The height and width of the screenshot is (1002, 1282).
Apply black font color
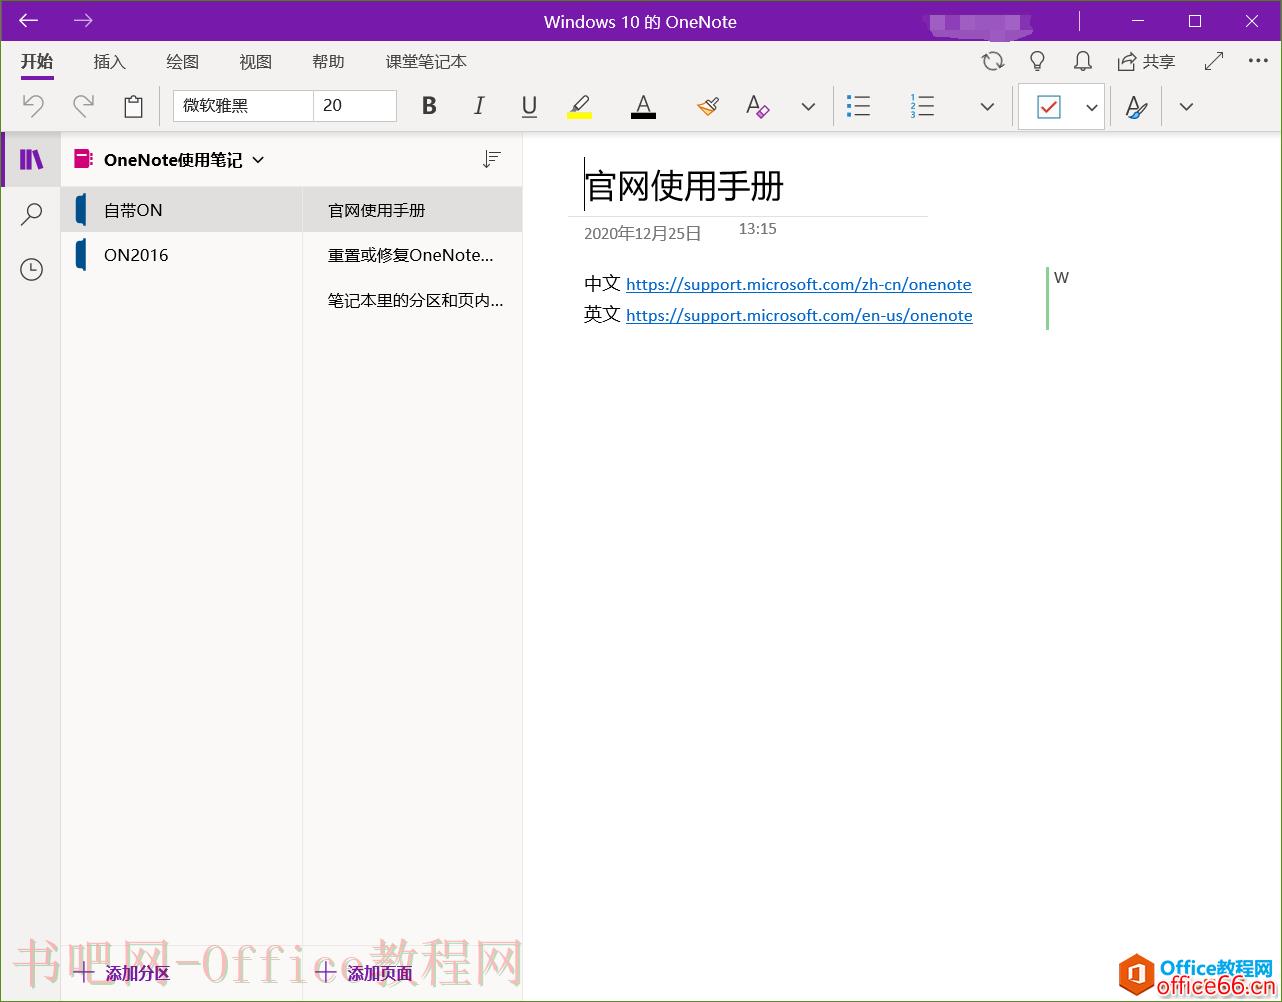643,106
